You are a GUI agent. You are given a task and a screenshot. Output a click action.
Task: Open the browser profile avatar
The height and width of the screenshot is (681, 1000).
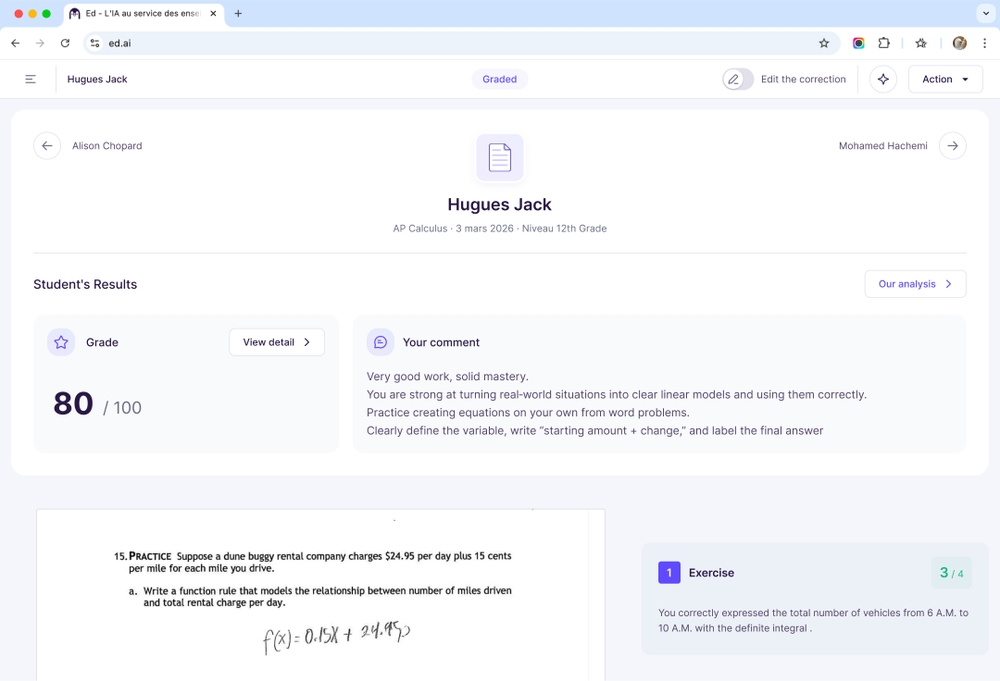tap(959, 43)
